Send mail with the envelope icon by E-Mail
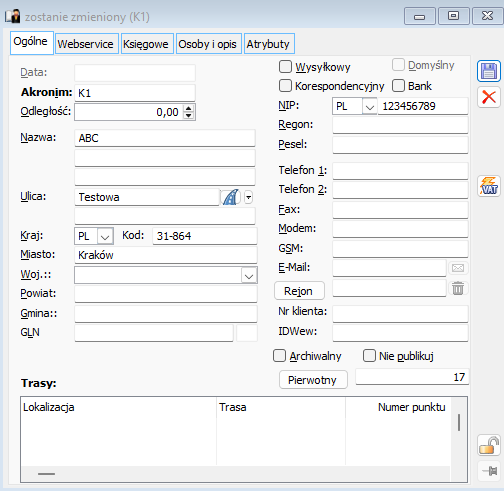The image size is (504, 491). (x=458, y=268)
